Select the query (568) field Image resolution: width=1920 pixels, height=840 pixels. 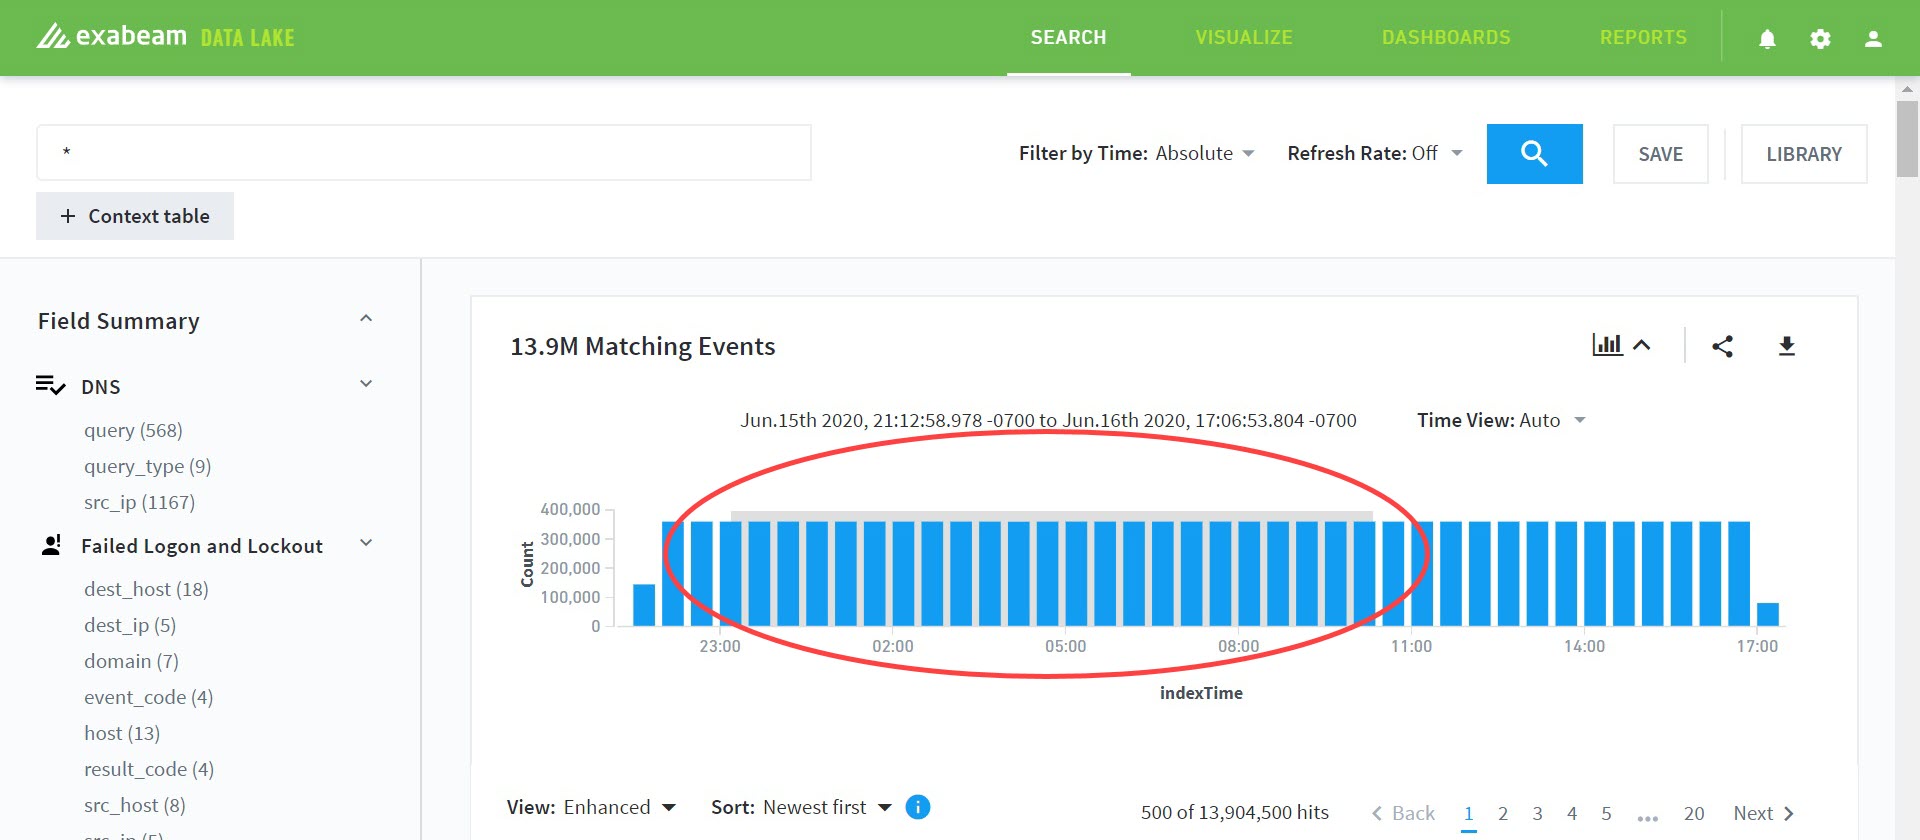click(133, 430)
